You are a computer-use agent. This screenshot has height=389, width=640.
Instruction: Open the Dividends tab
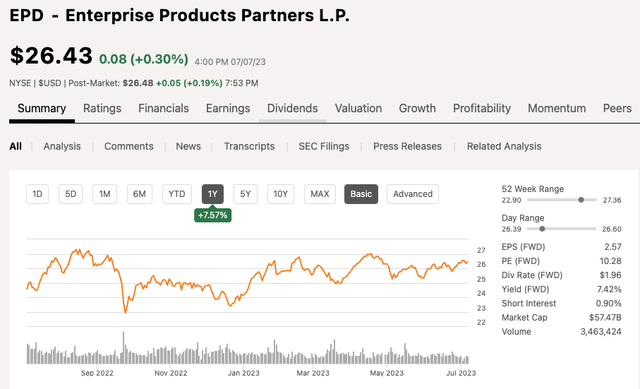point(292,108)
